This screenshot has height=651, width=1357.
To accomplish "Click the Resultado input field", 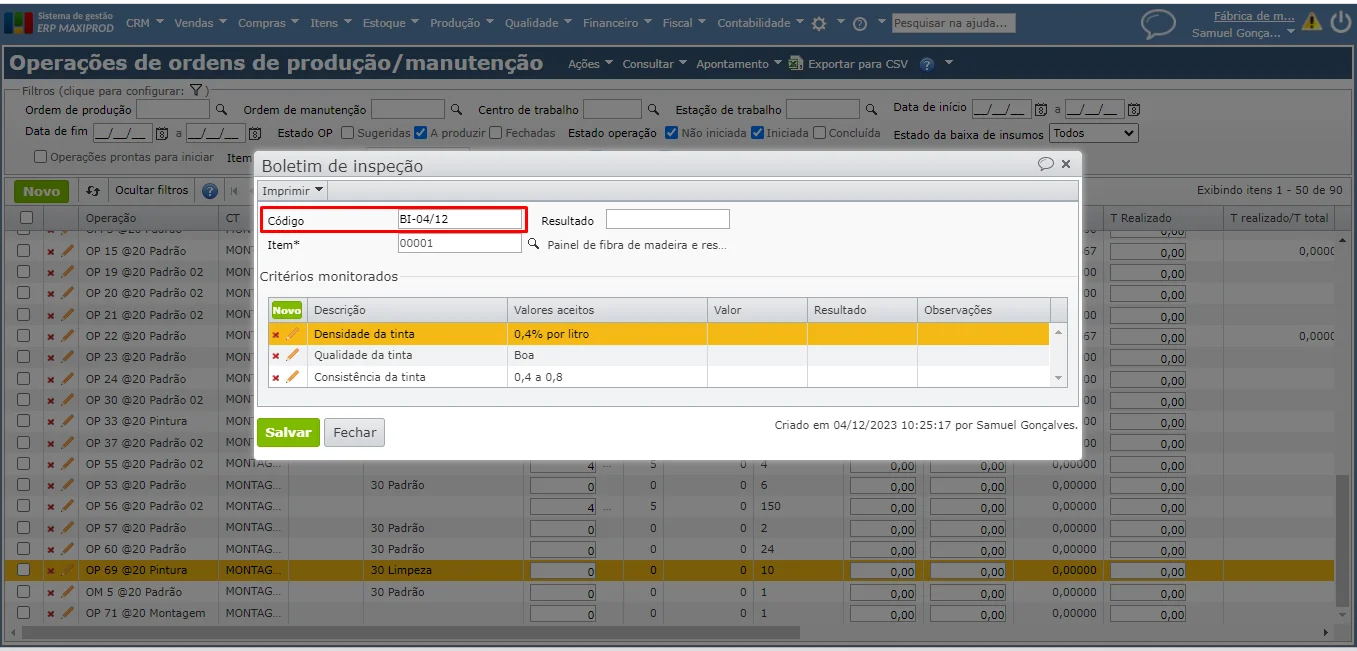I will click(667, 219).
